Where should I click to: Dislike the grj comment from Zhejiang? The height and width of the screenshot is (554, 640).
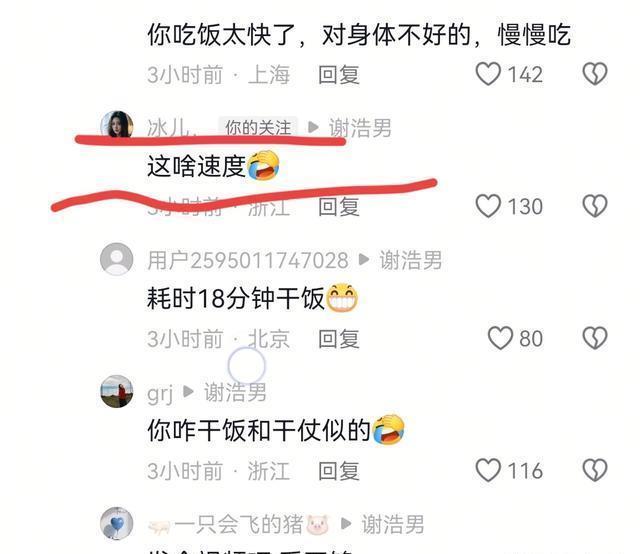coord(595,470)
